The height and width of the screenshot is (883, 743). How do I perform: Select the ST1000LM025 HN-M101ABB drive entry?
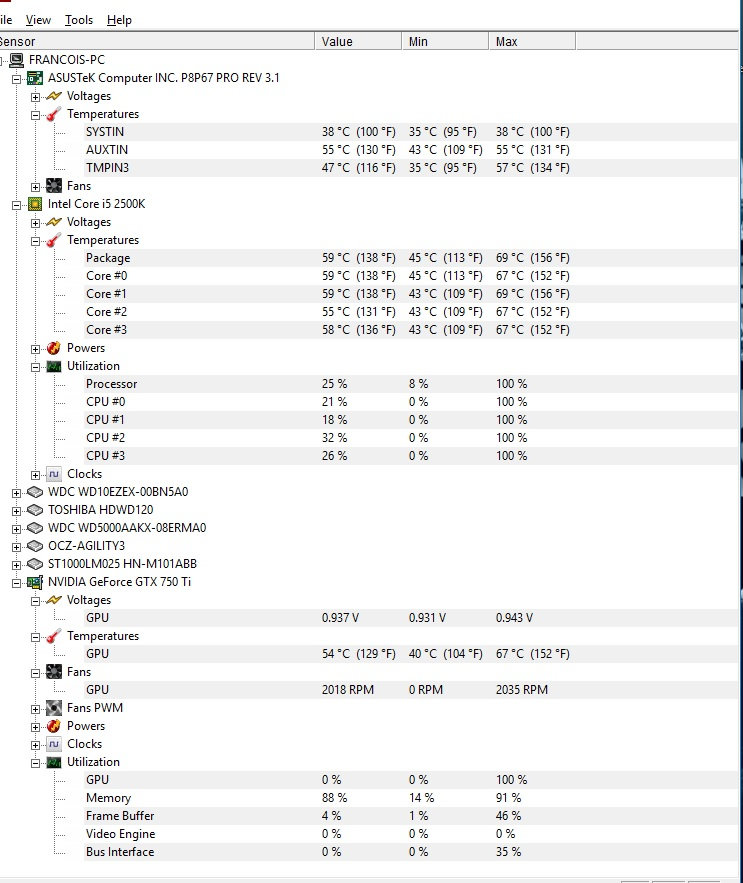pos(122,564)
